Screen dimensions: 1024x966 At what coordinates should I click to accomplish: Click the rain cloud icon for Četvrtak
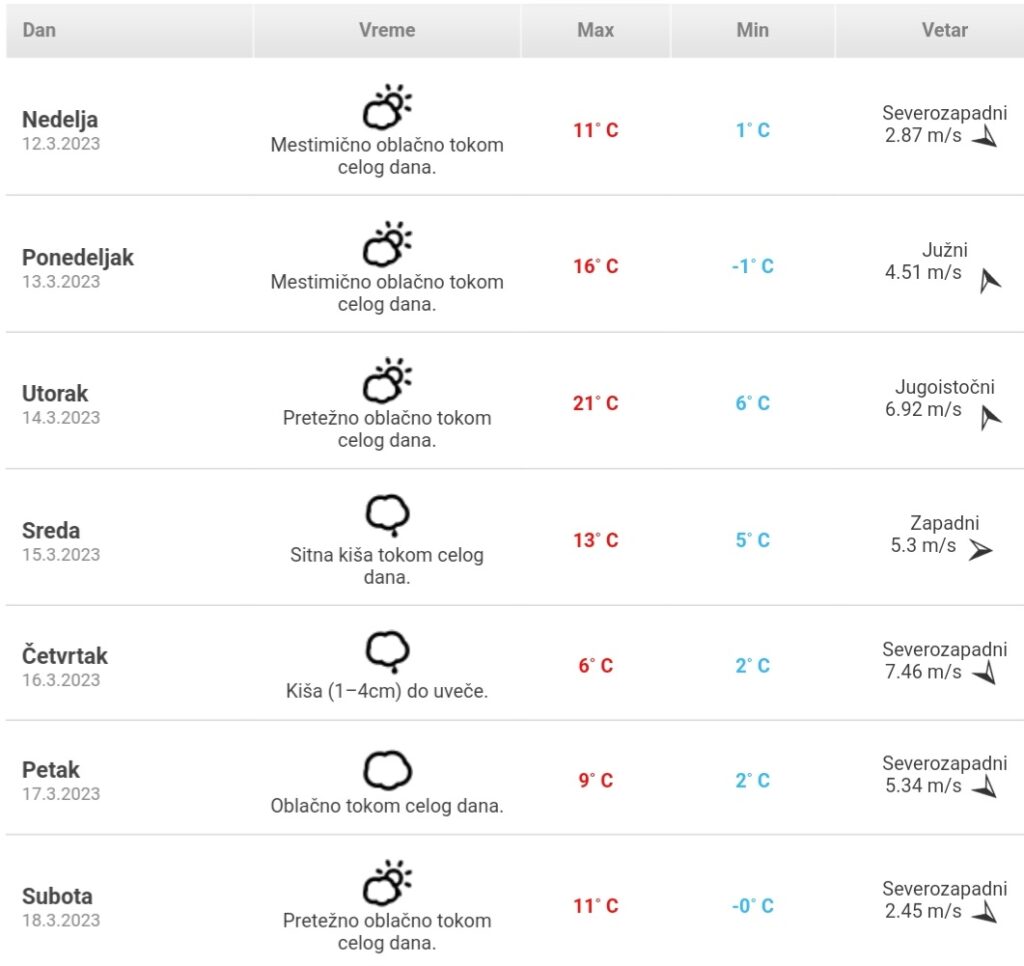pos(386,652)
